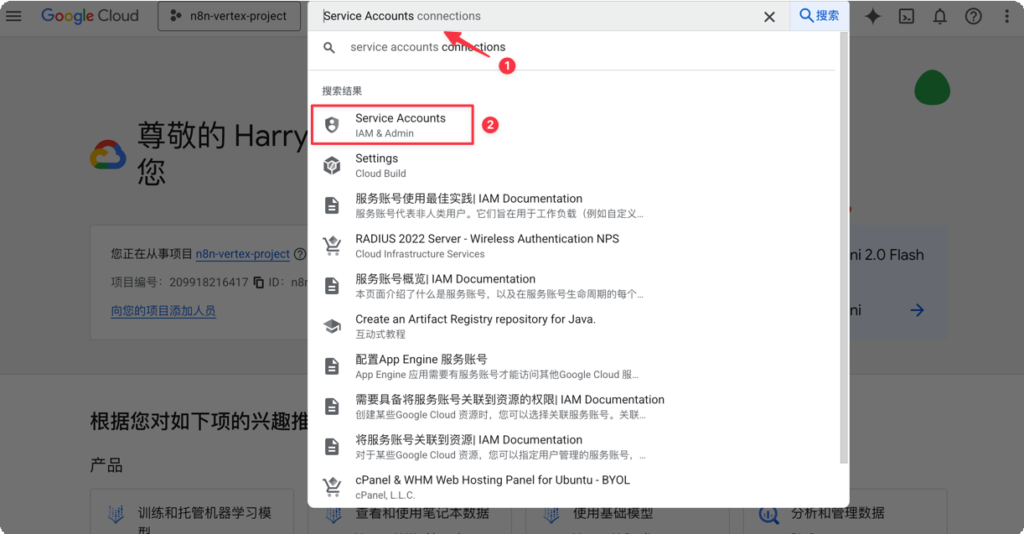Image resolution: width=1024 pixels, height=534 pixels.
Task: Open the help question mark icon
Action: coord(973,16)
